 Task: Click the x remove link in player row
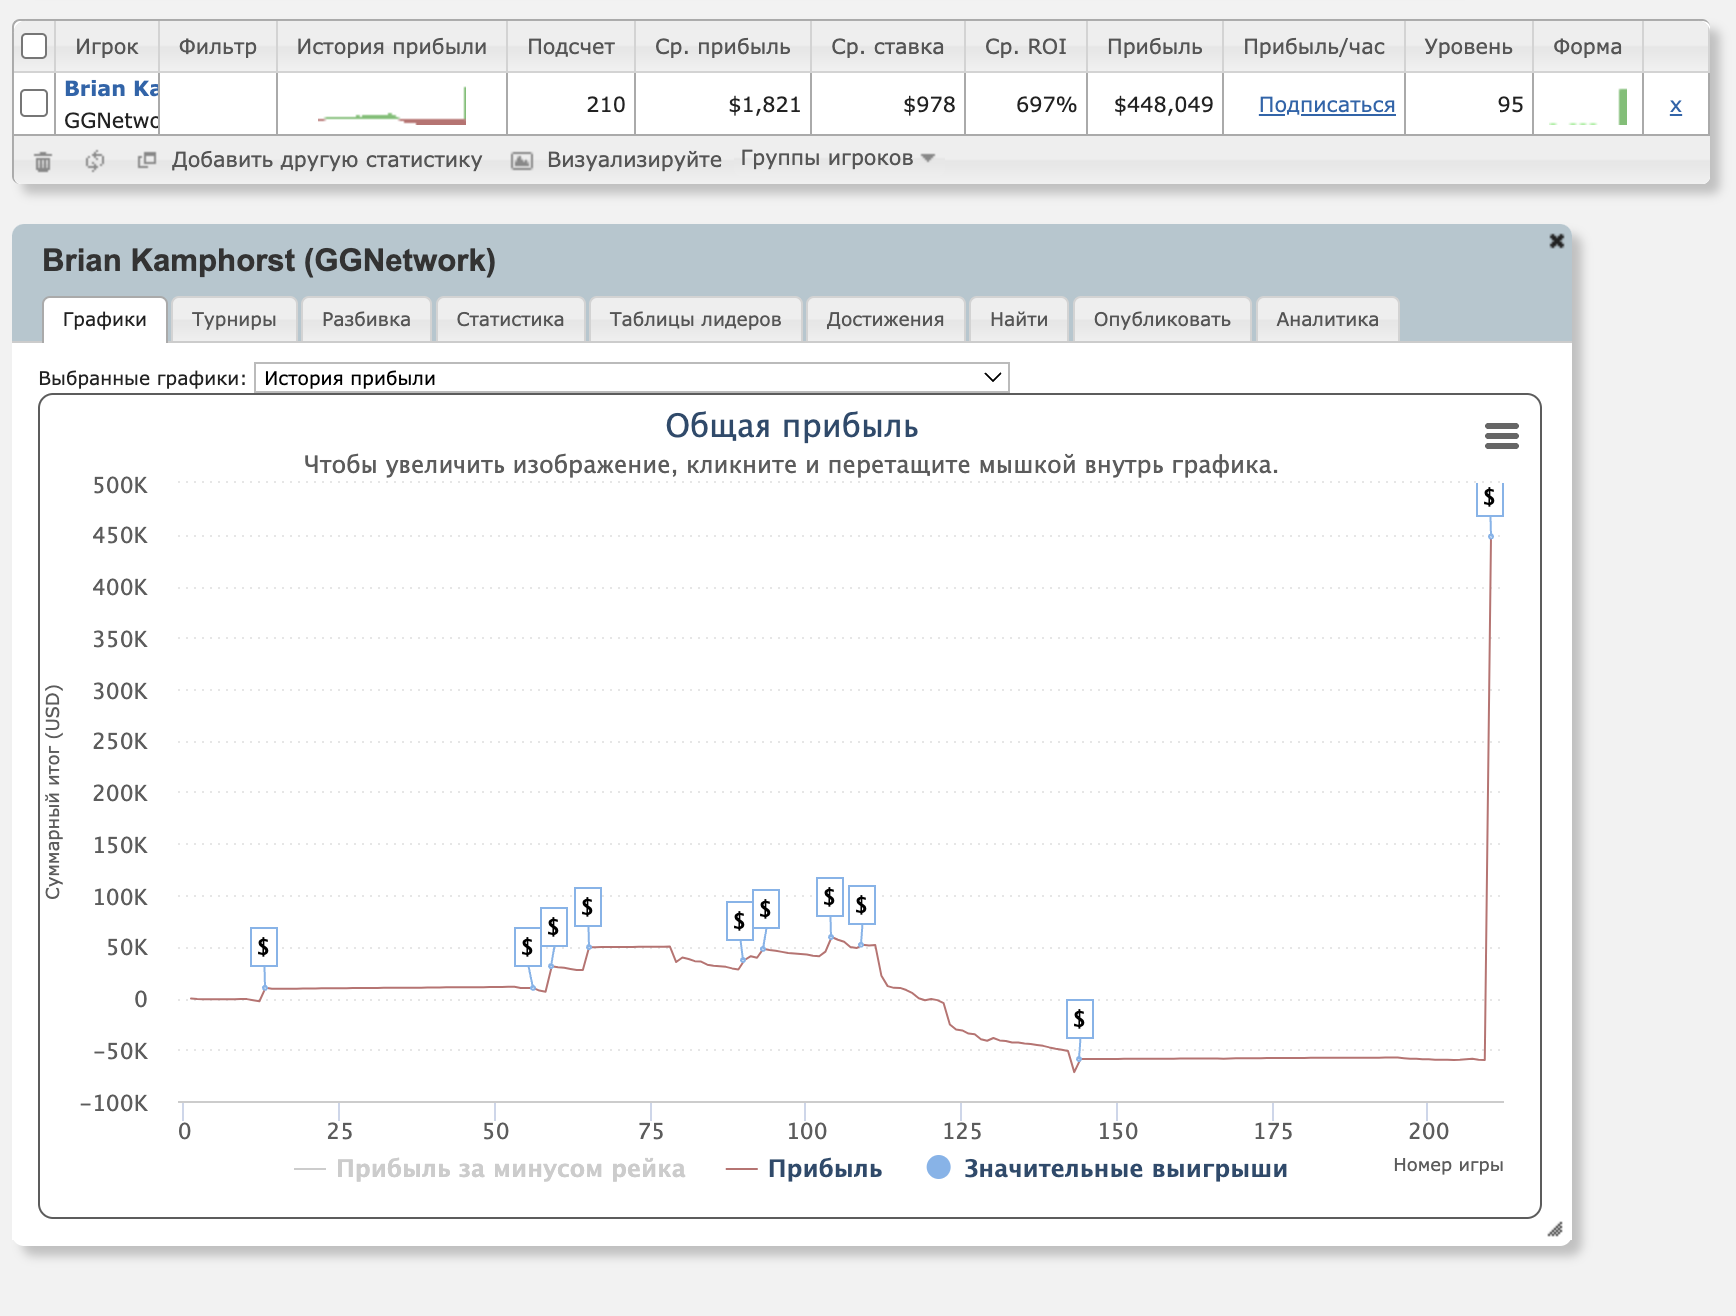(1675, 105)
